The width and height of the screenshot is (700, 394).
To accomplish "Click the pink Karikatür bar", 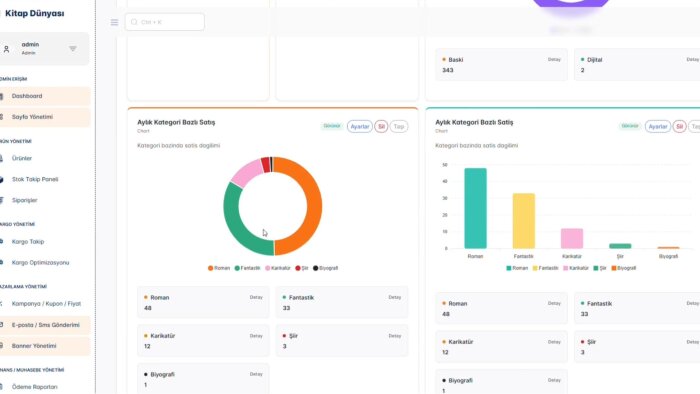I will click(572, 238).
